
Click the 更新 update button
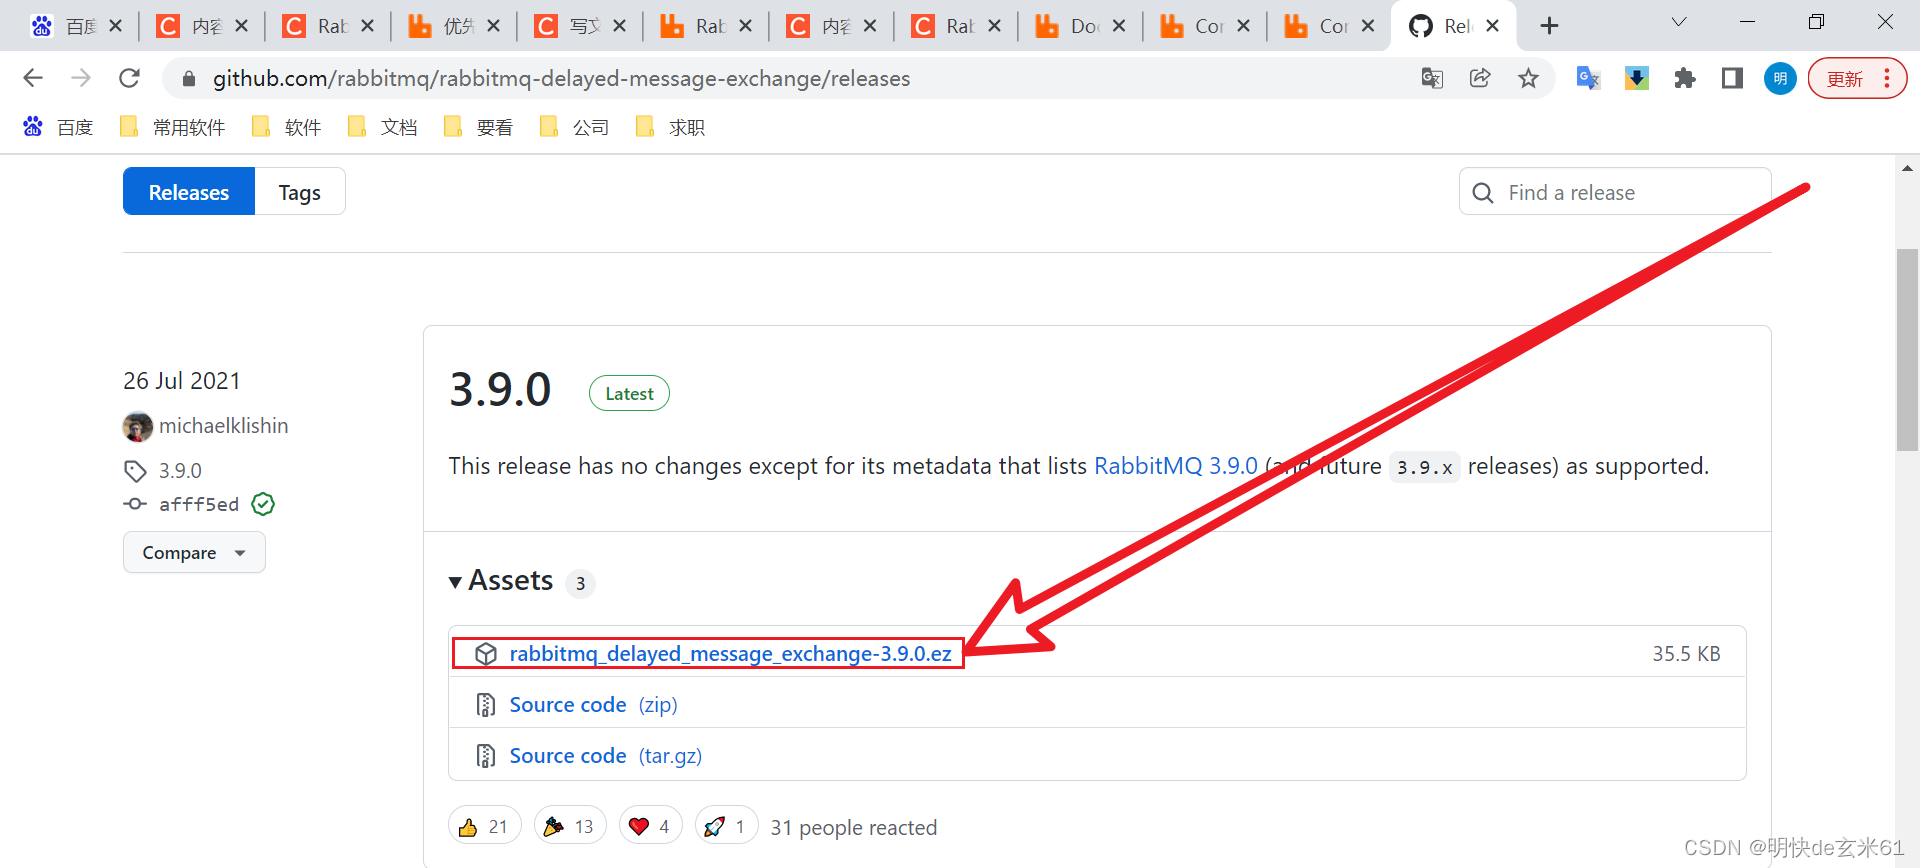click(1857, 78)
